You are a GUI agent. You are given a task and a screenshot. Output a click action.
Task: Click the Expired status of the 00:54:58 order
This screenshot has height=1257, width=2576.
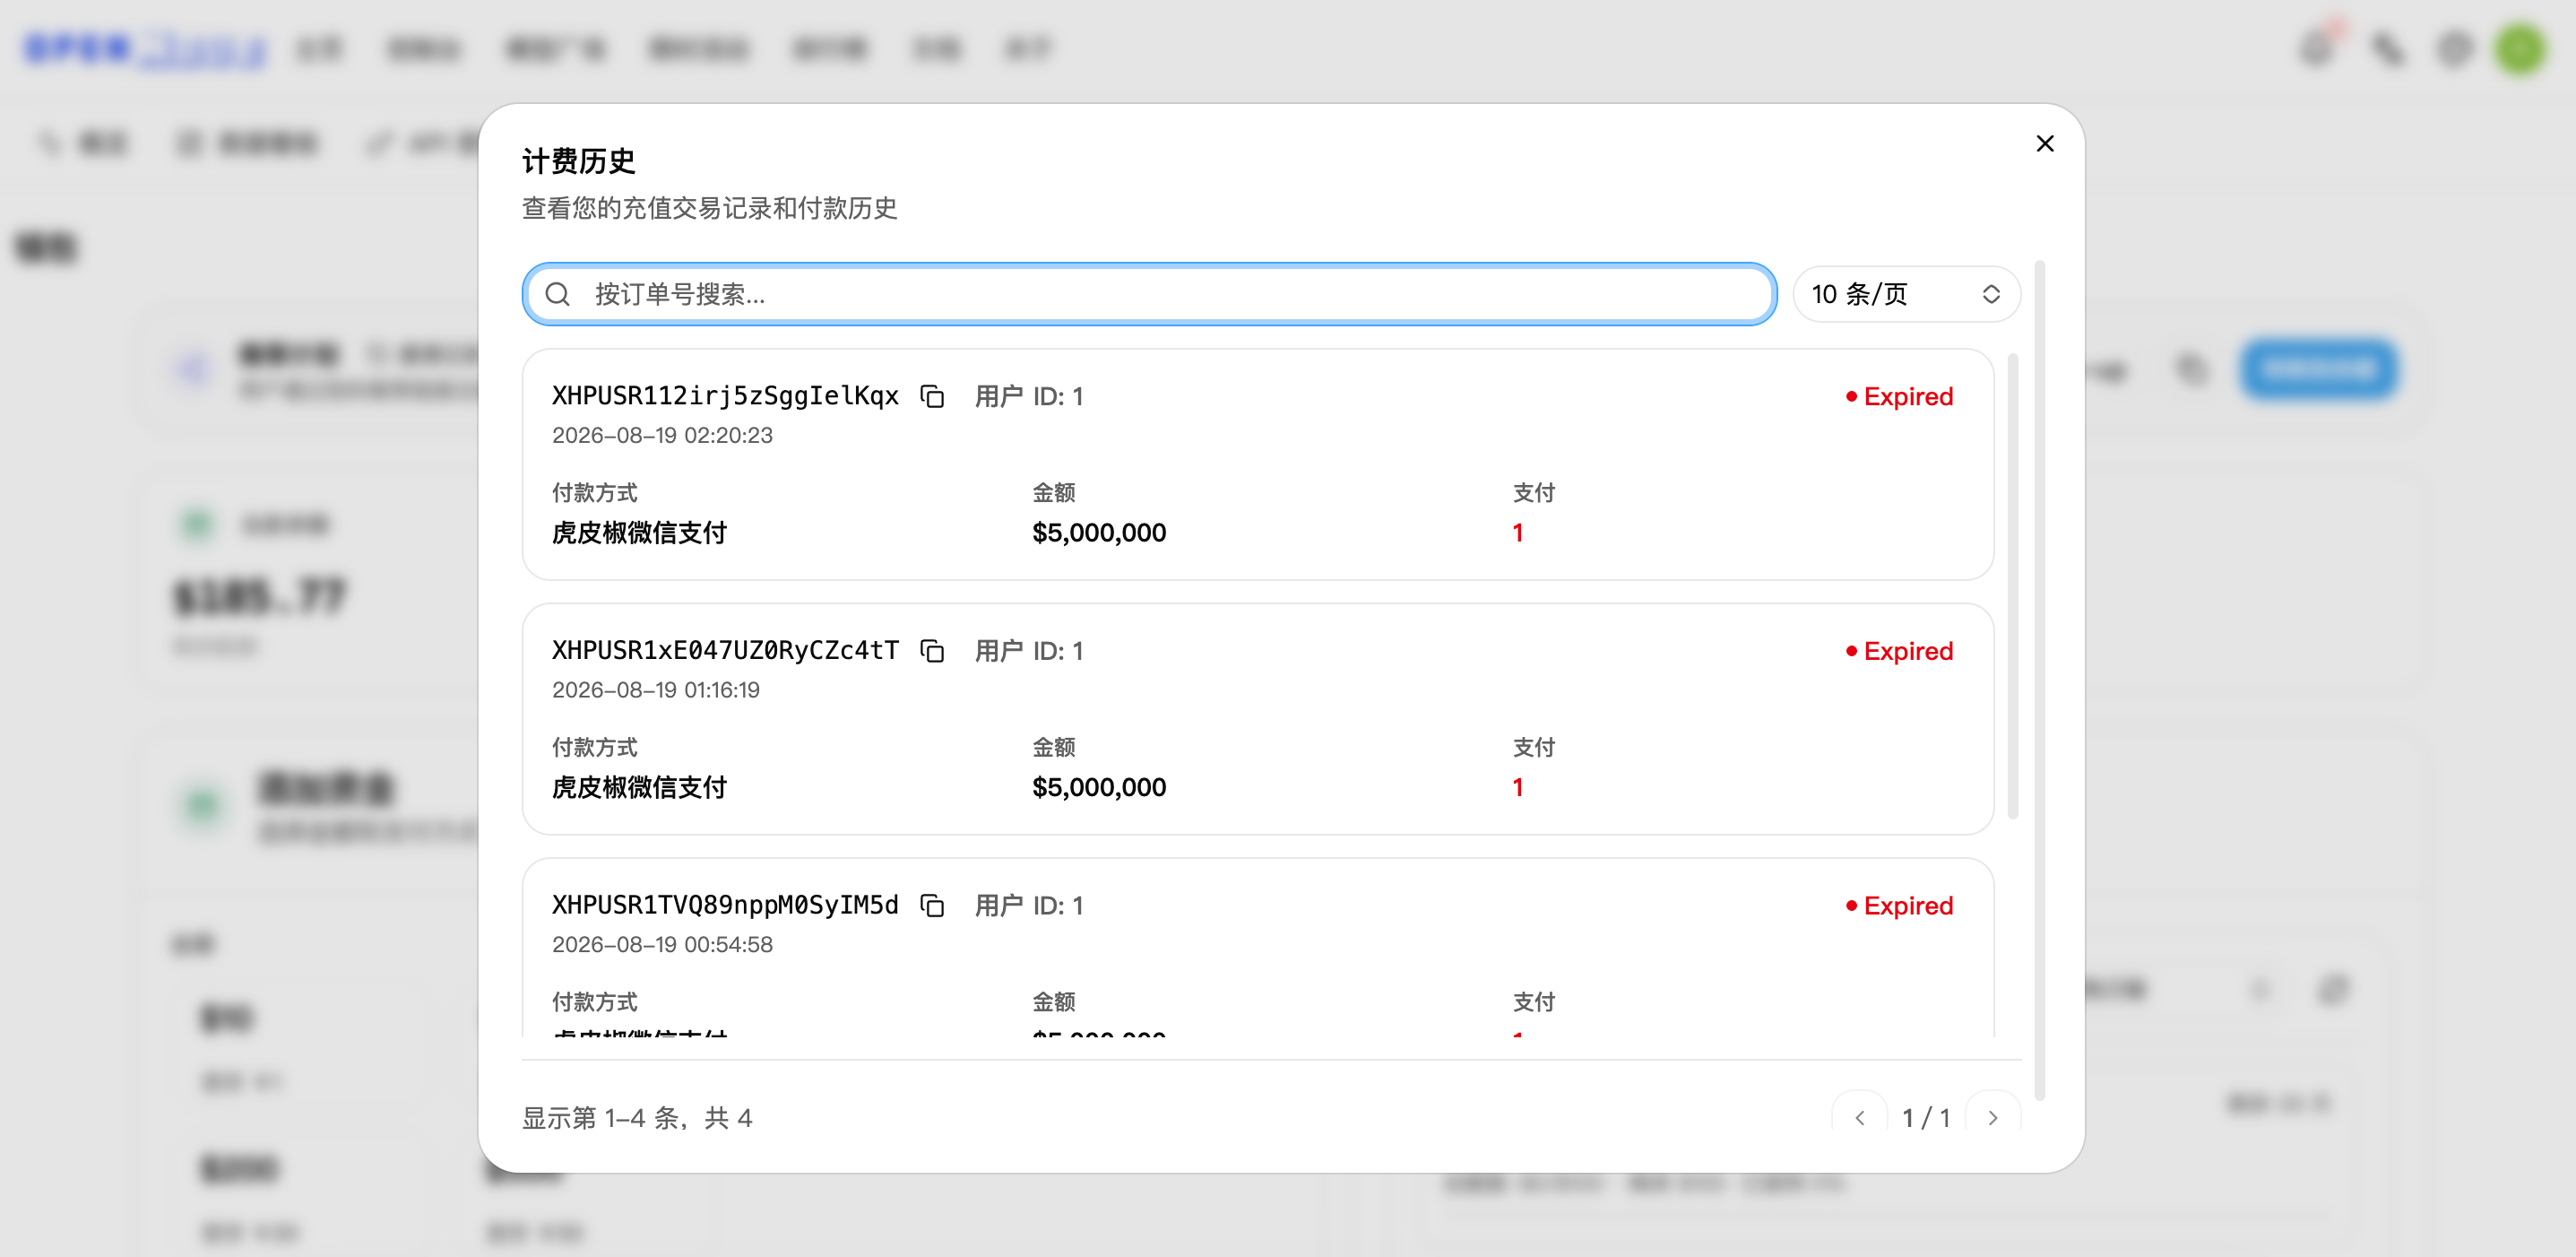[1899, 906]
